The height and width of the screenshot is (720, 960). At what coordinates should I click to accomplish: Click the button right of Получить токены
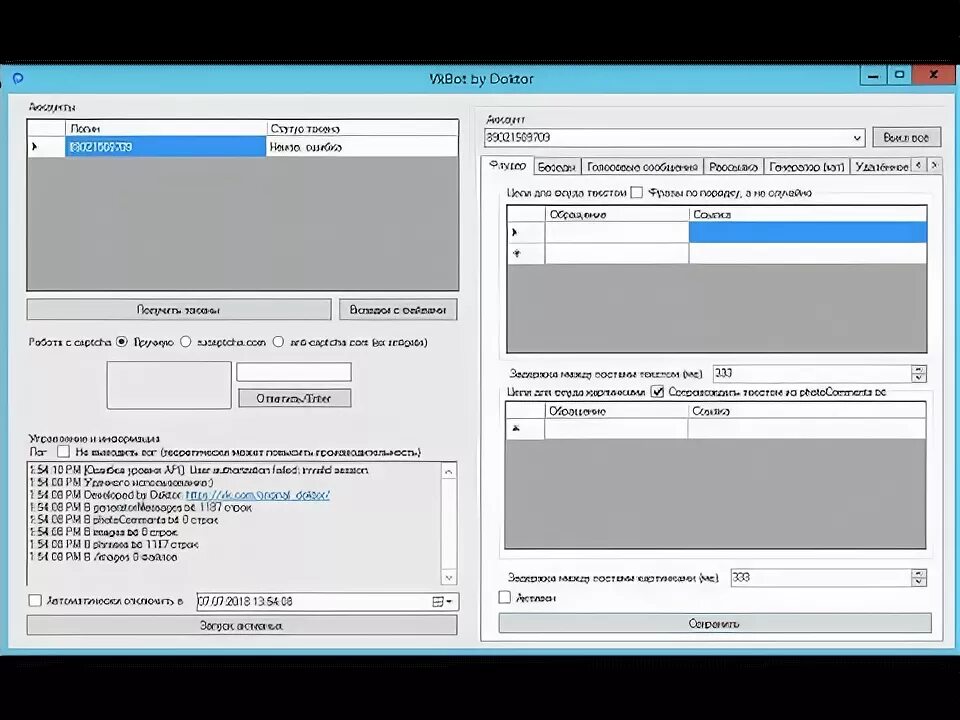pos(398,310)
